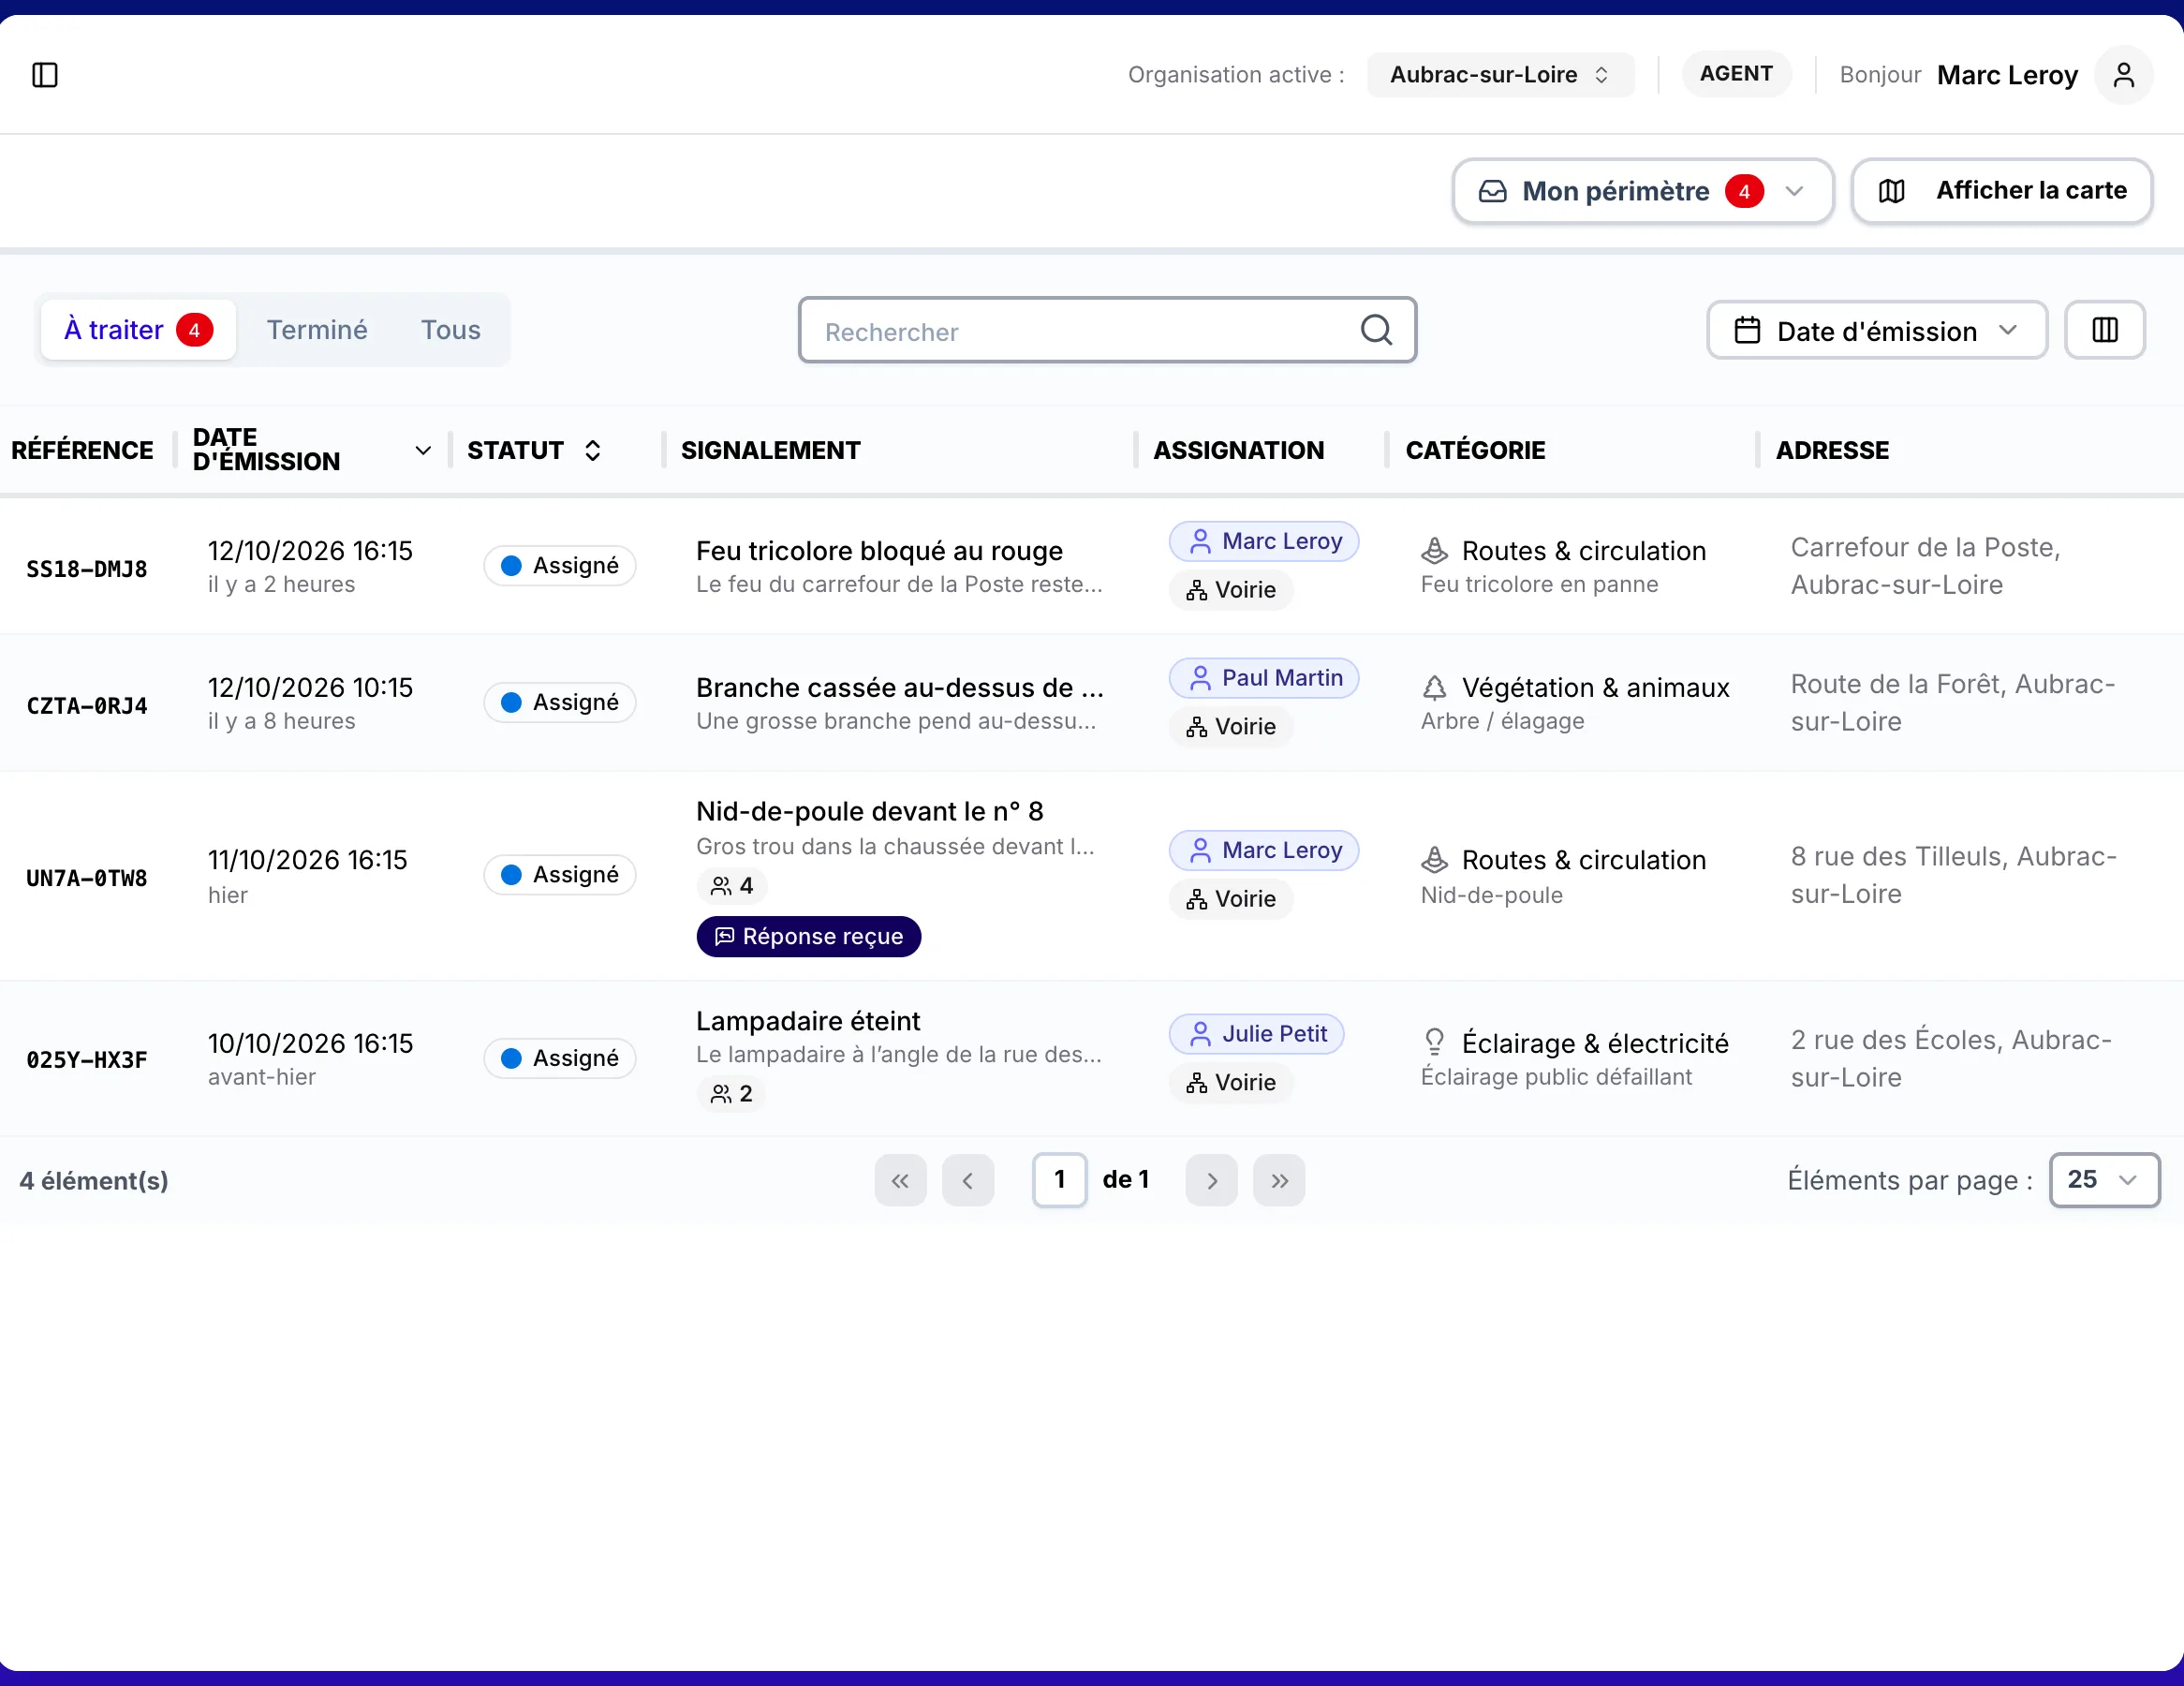Screen dimensions: 2184x1686
Task: Focus the Rechercher search field
Action: pos(1107,330)
